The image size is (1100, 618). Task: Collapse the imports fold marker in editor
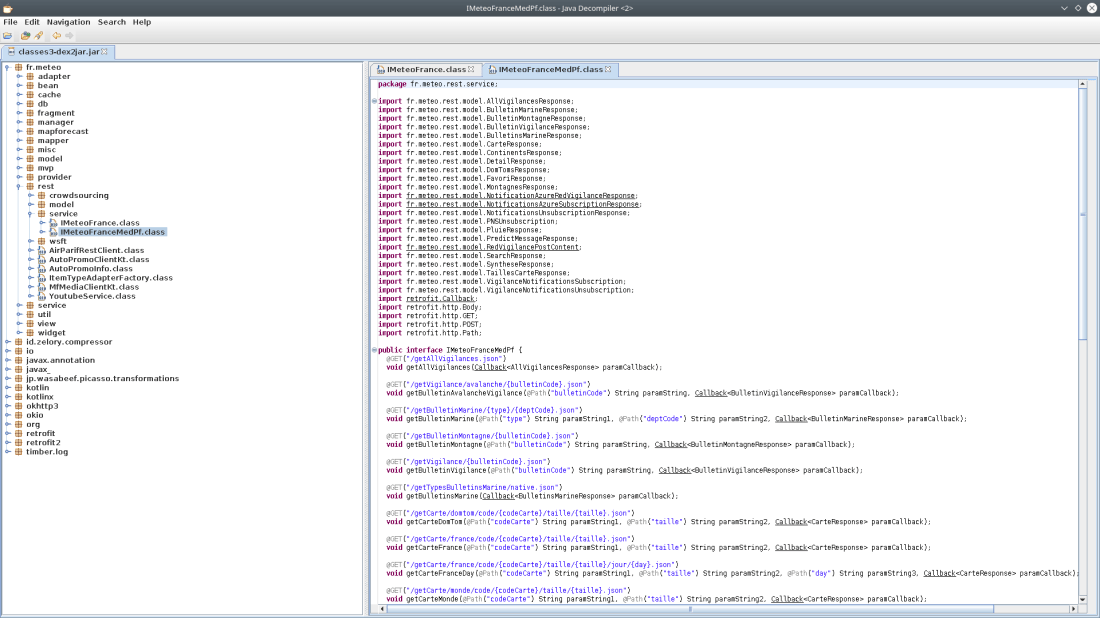pyautogui.click(x=374, y=101)
